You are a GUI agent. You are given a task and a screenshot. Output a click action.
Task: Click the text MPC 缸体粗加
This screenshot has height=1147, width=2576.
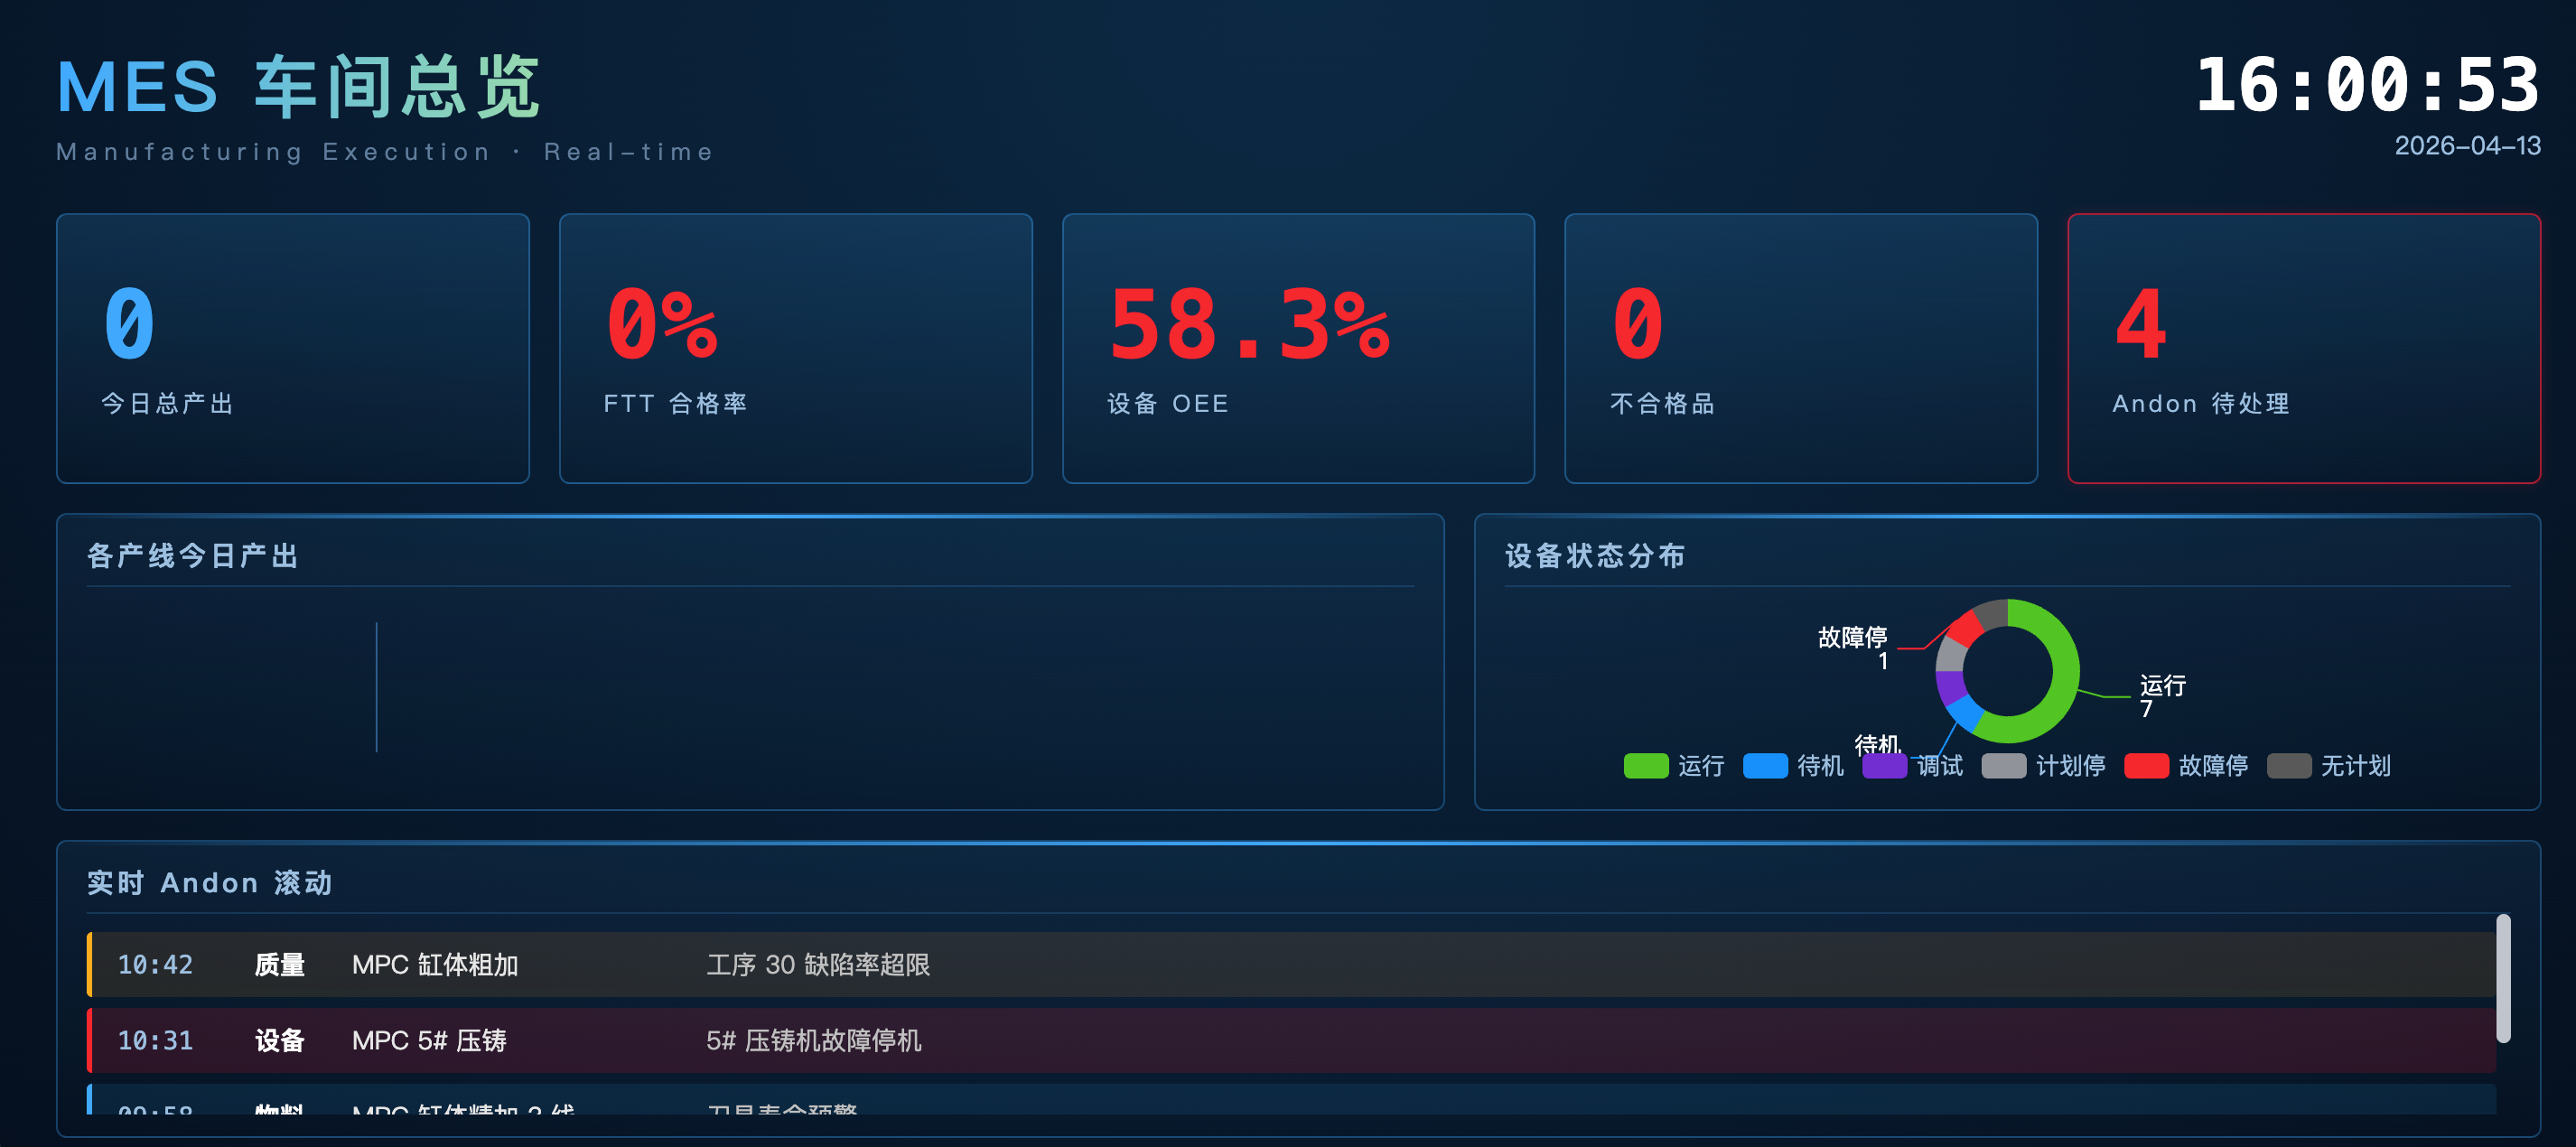tap(435, 964)
